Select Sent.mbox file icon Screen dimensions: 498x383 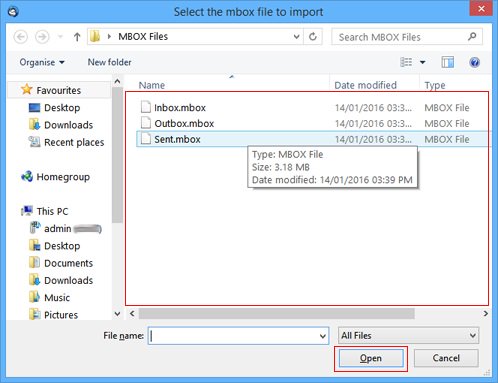pyautogui.click(x=146, y=138)
